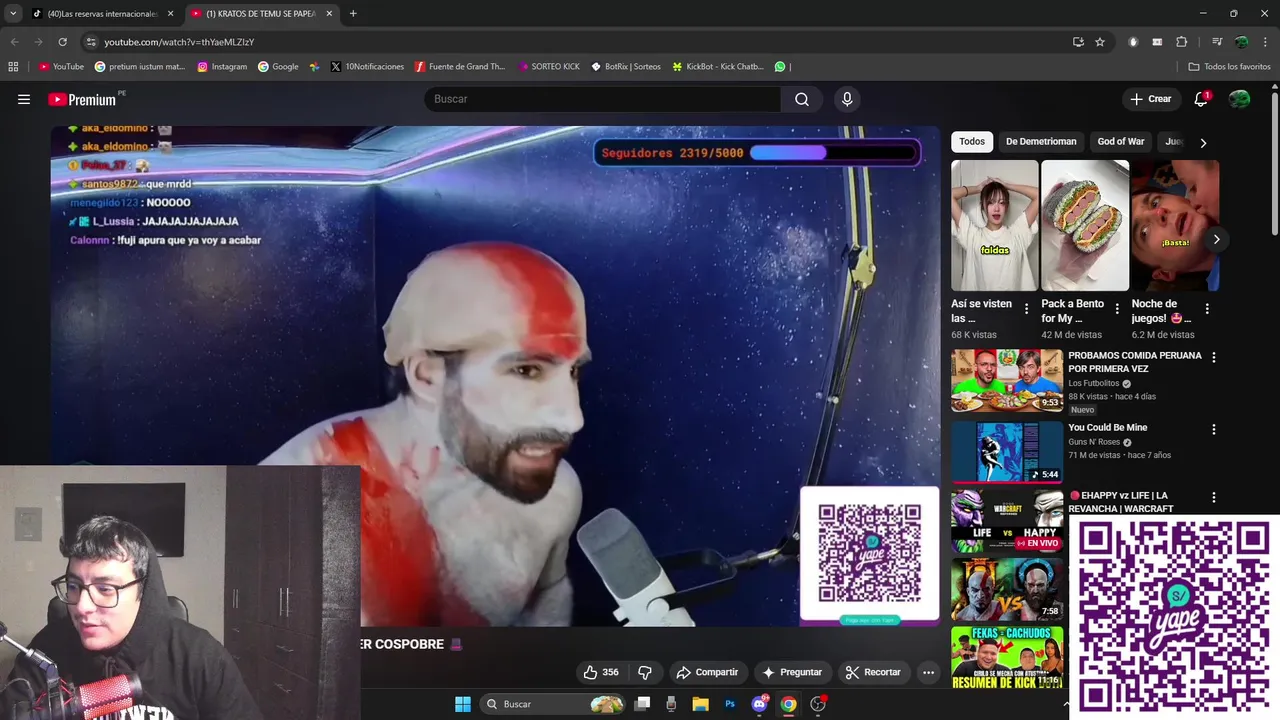This screenshot has width=1280, height=720.
Task: Open OBS Studio from the taskbar
Action: [818, 704]
